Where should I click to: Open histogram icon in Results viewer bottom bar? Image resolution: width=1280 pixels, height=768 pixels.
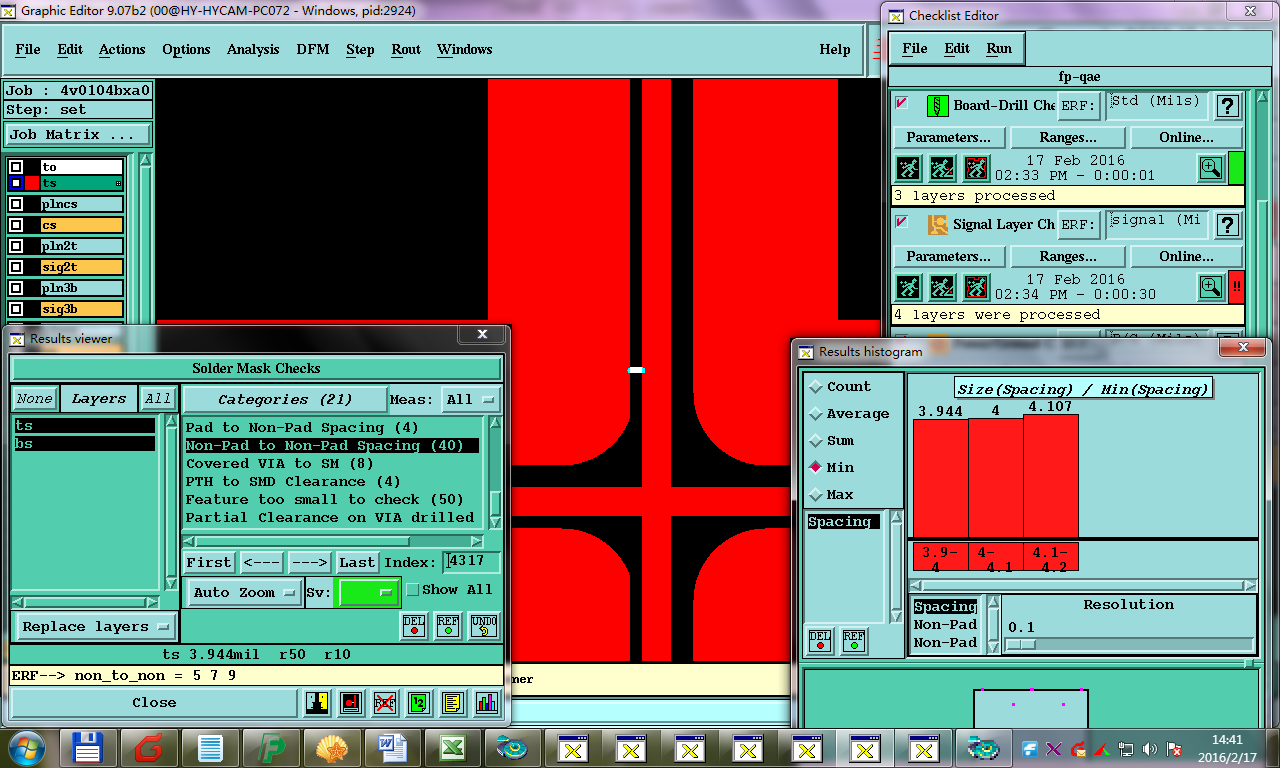[x=486, y=703]
